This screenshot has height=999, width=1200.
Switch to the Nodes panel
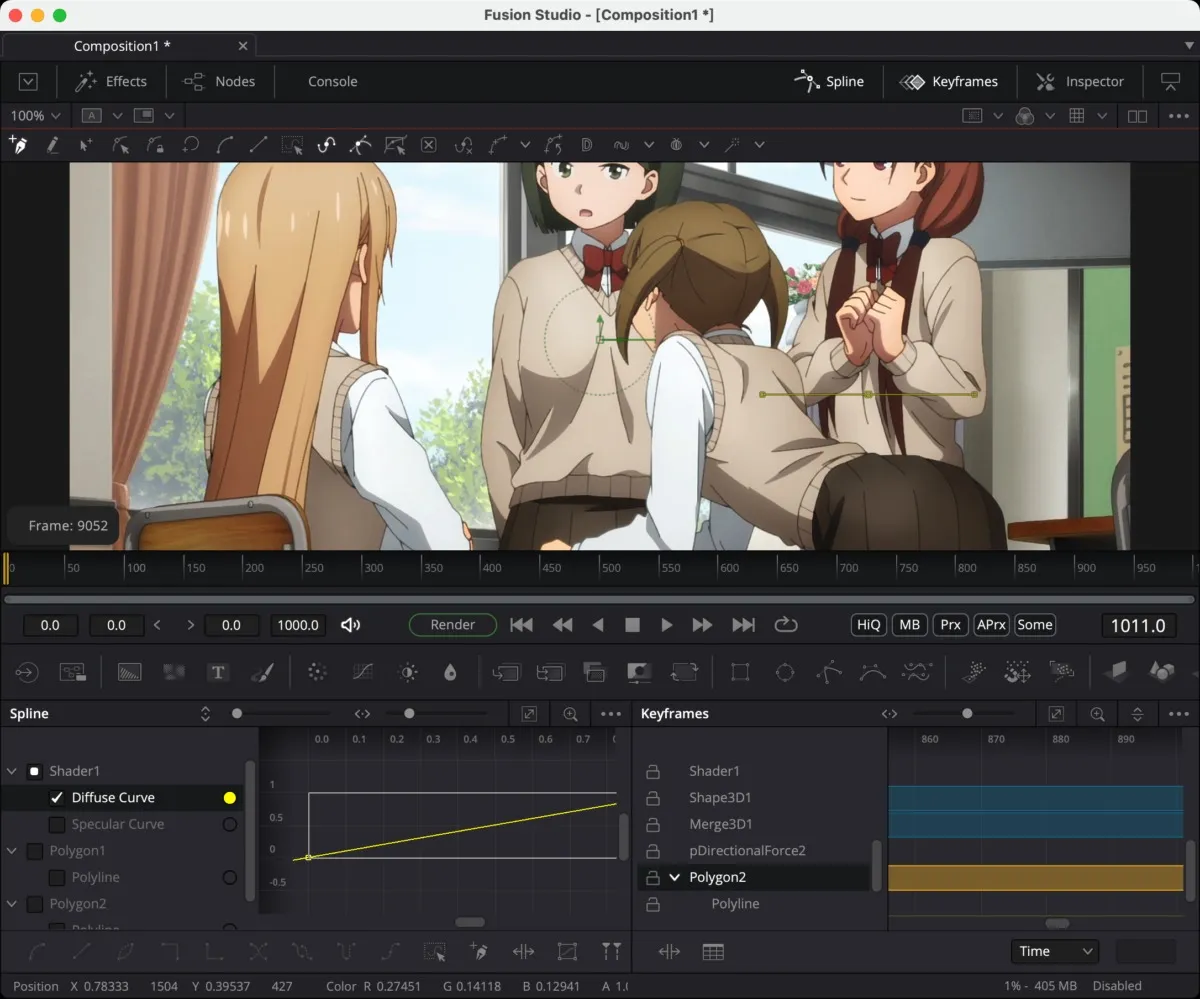coord(219,82)
